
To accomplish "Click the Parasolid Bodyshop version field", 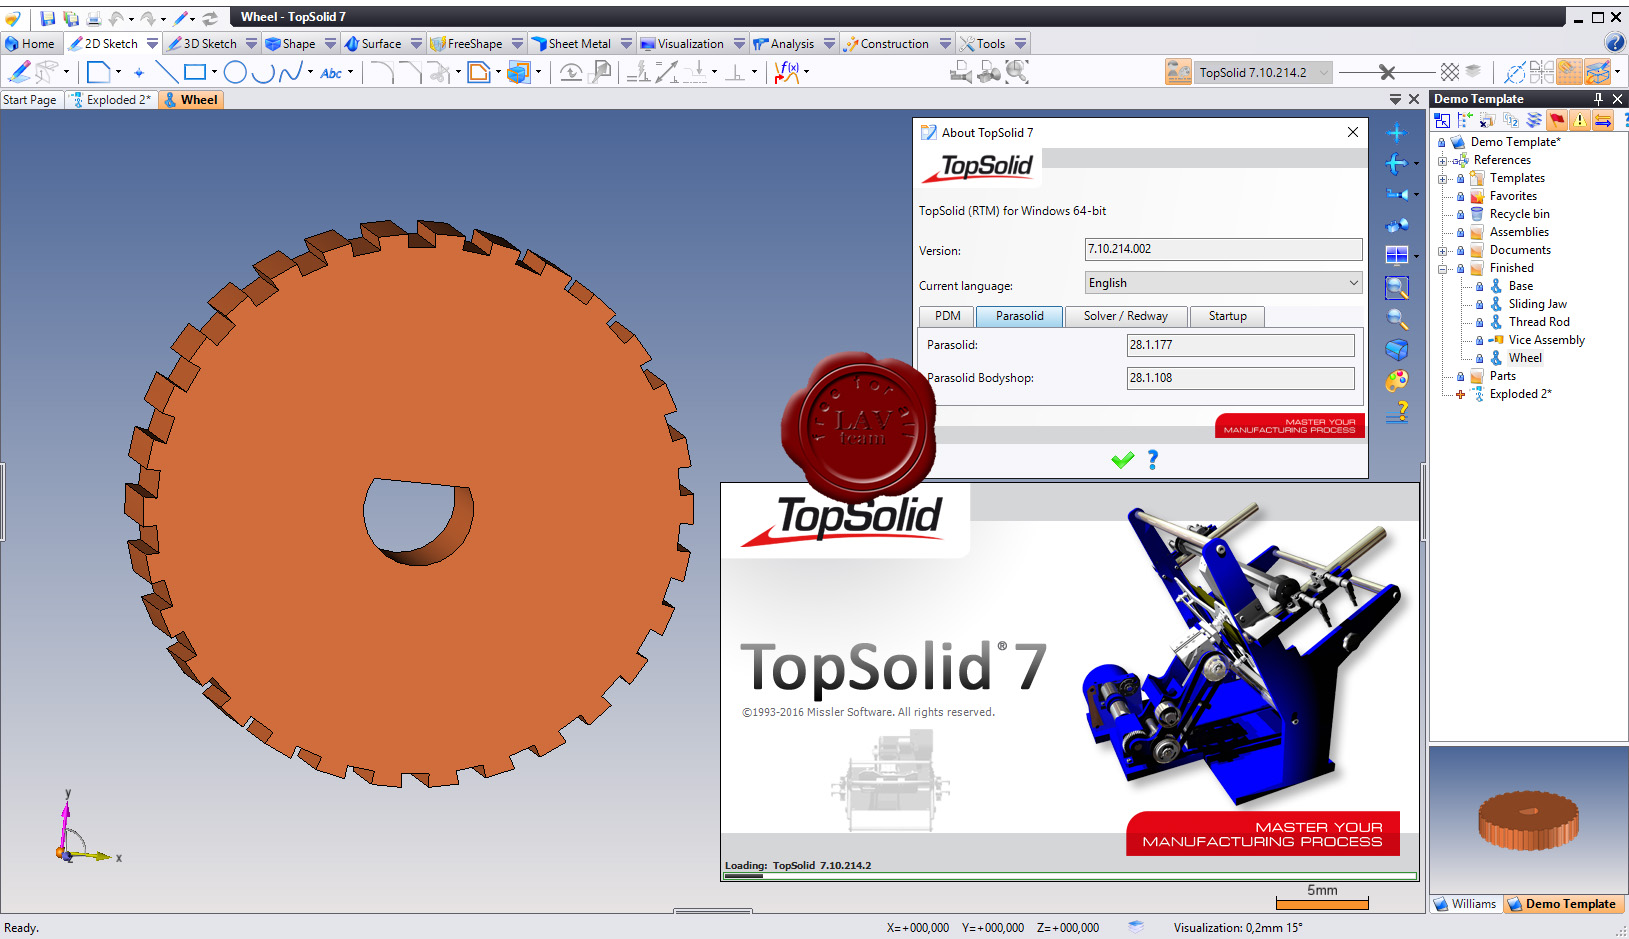I will click(x=1240, y=378).
